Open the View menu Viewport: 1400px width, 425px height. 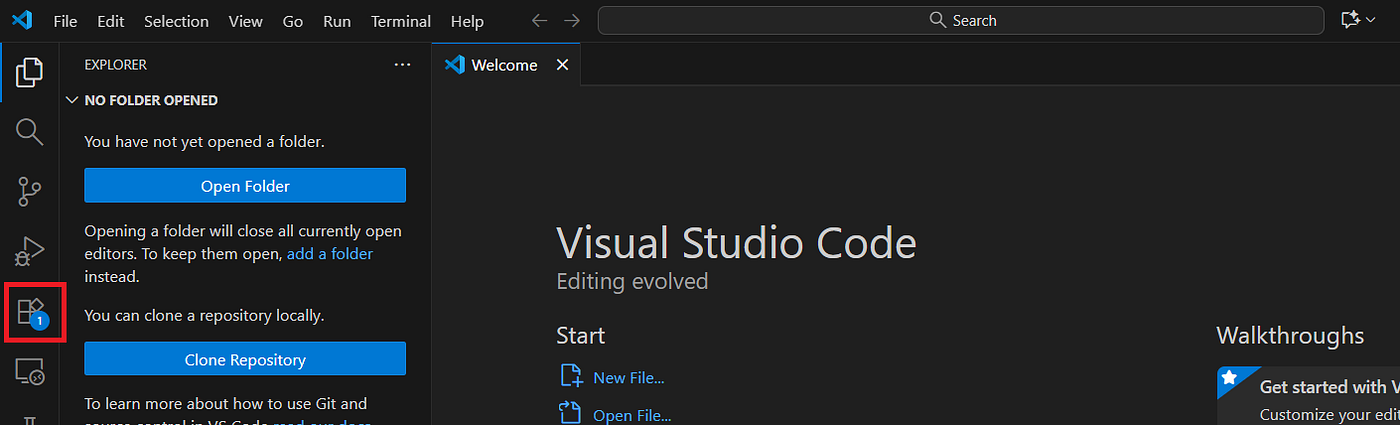[x=245, y=21]
